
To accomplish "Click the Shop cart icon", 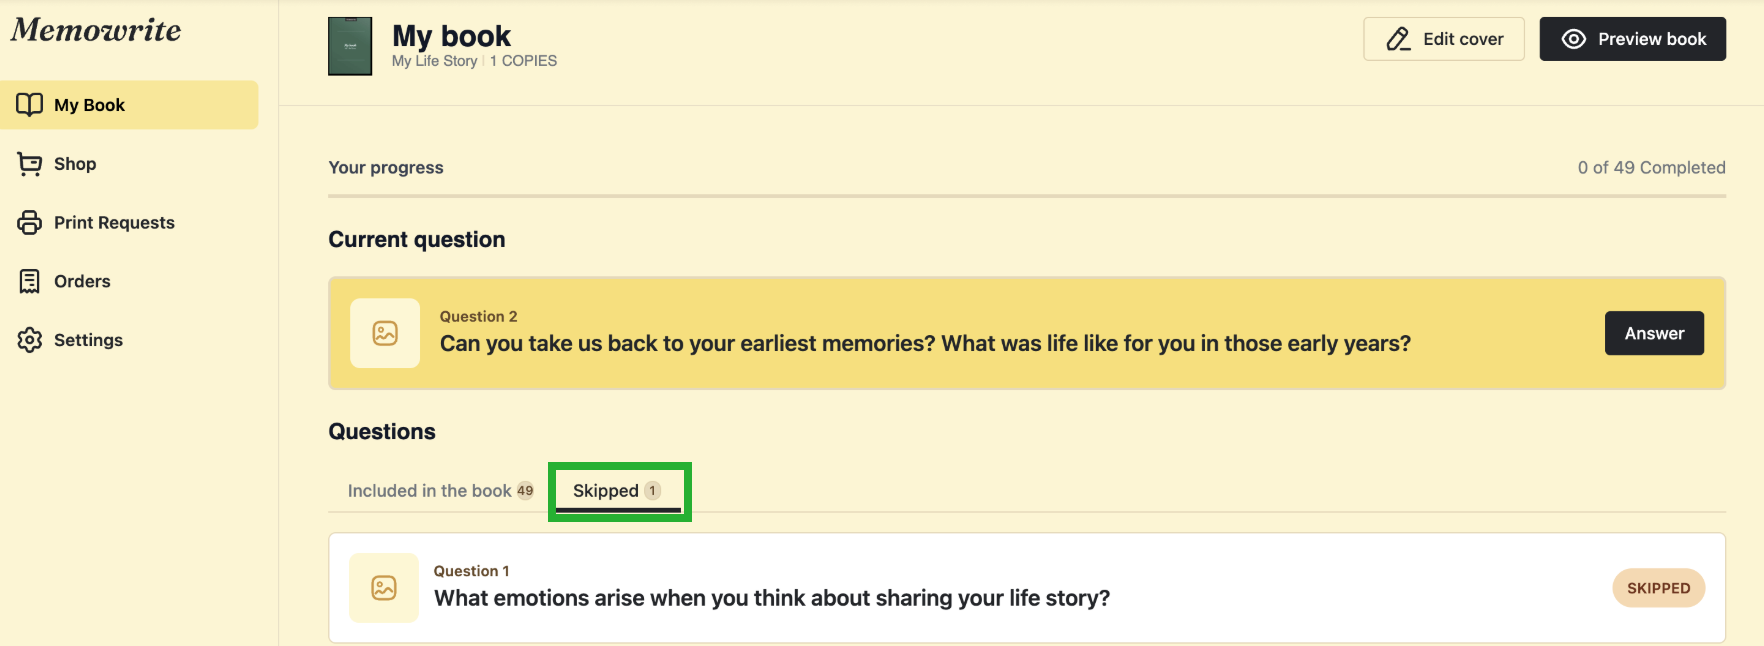I will 30,164.
